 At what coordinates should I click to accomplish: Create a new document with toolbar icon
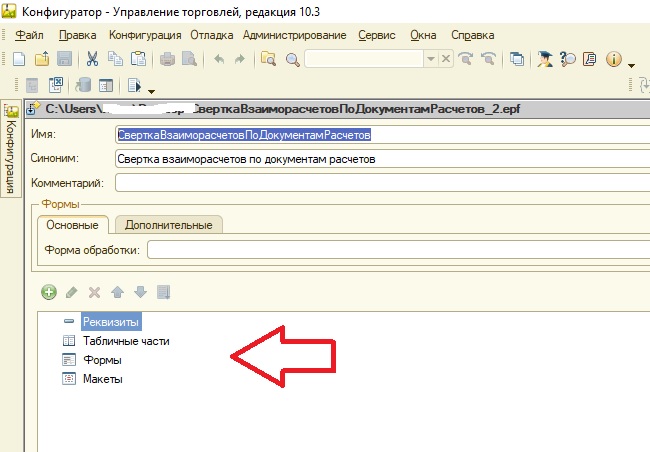(19, 59)
